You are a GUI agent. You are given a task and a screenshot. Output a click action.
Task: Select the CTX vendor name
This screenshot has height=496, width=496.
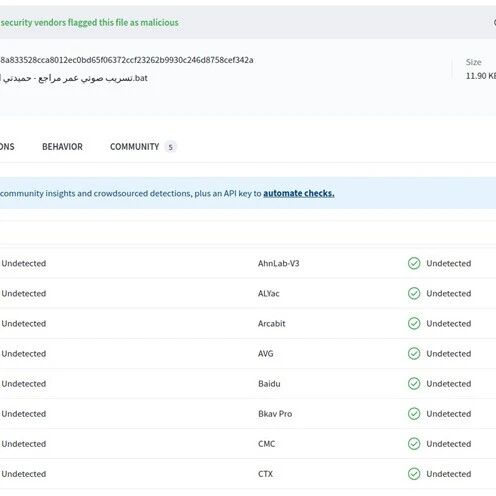click(x=265, y=474)
